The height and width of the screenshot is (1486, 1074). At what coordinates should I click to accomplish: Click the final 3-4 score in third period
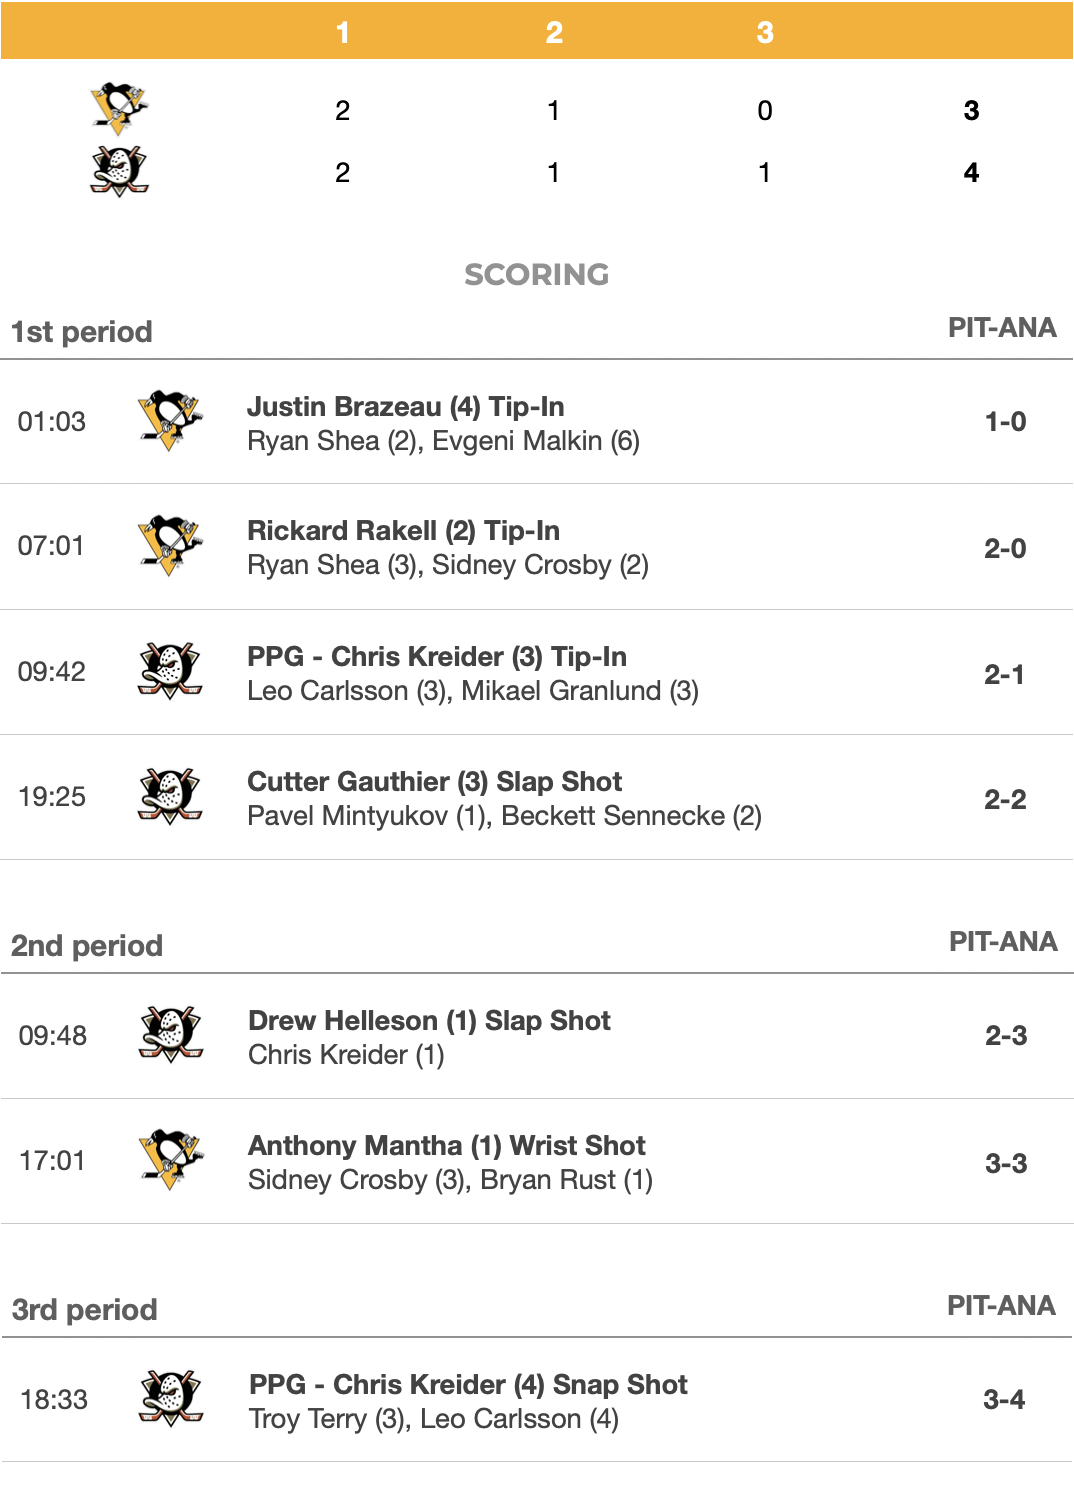(1004, 1399)
